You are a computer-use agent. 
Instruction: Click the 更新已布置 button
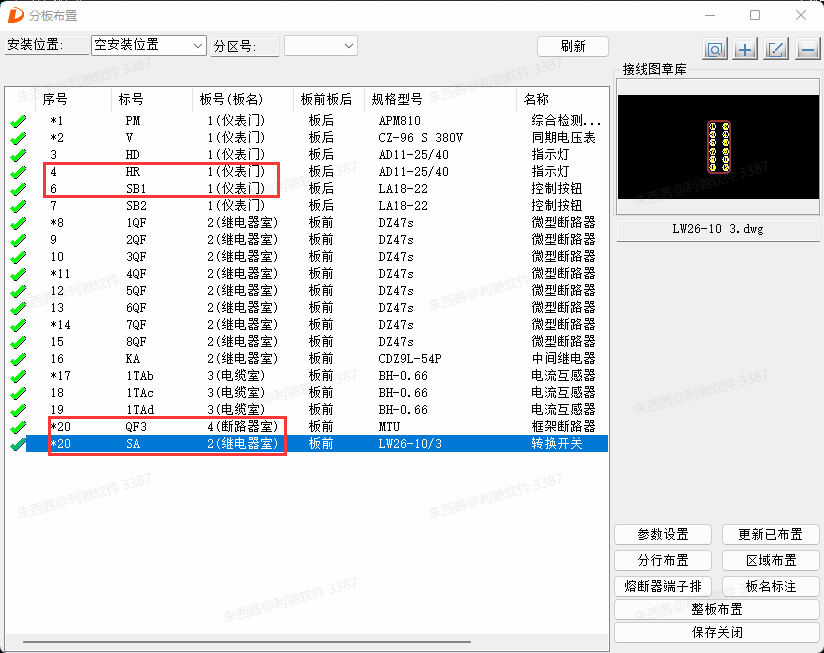[770, 535]
